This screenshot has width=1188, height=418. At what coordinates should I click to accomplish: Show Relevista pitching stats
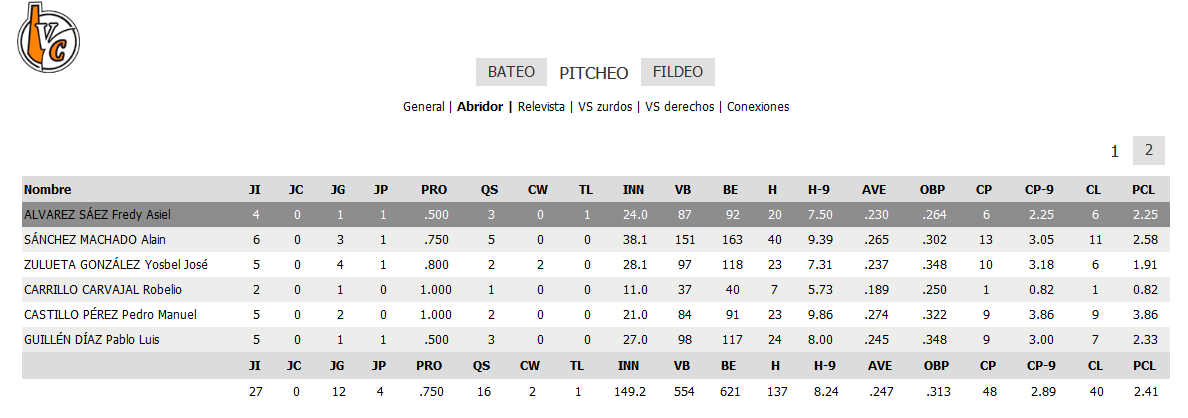[x=541, y=106]
